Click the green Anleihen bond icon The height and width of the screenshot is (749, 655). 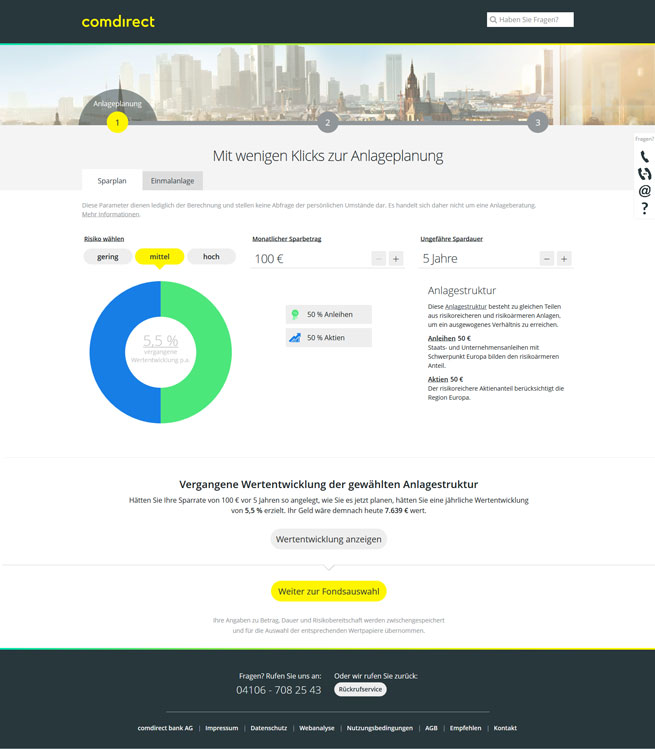coord(295,314)
